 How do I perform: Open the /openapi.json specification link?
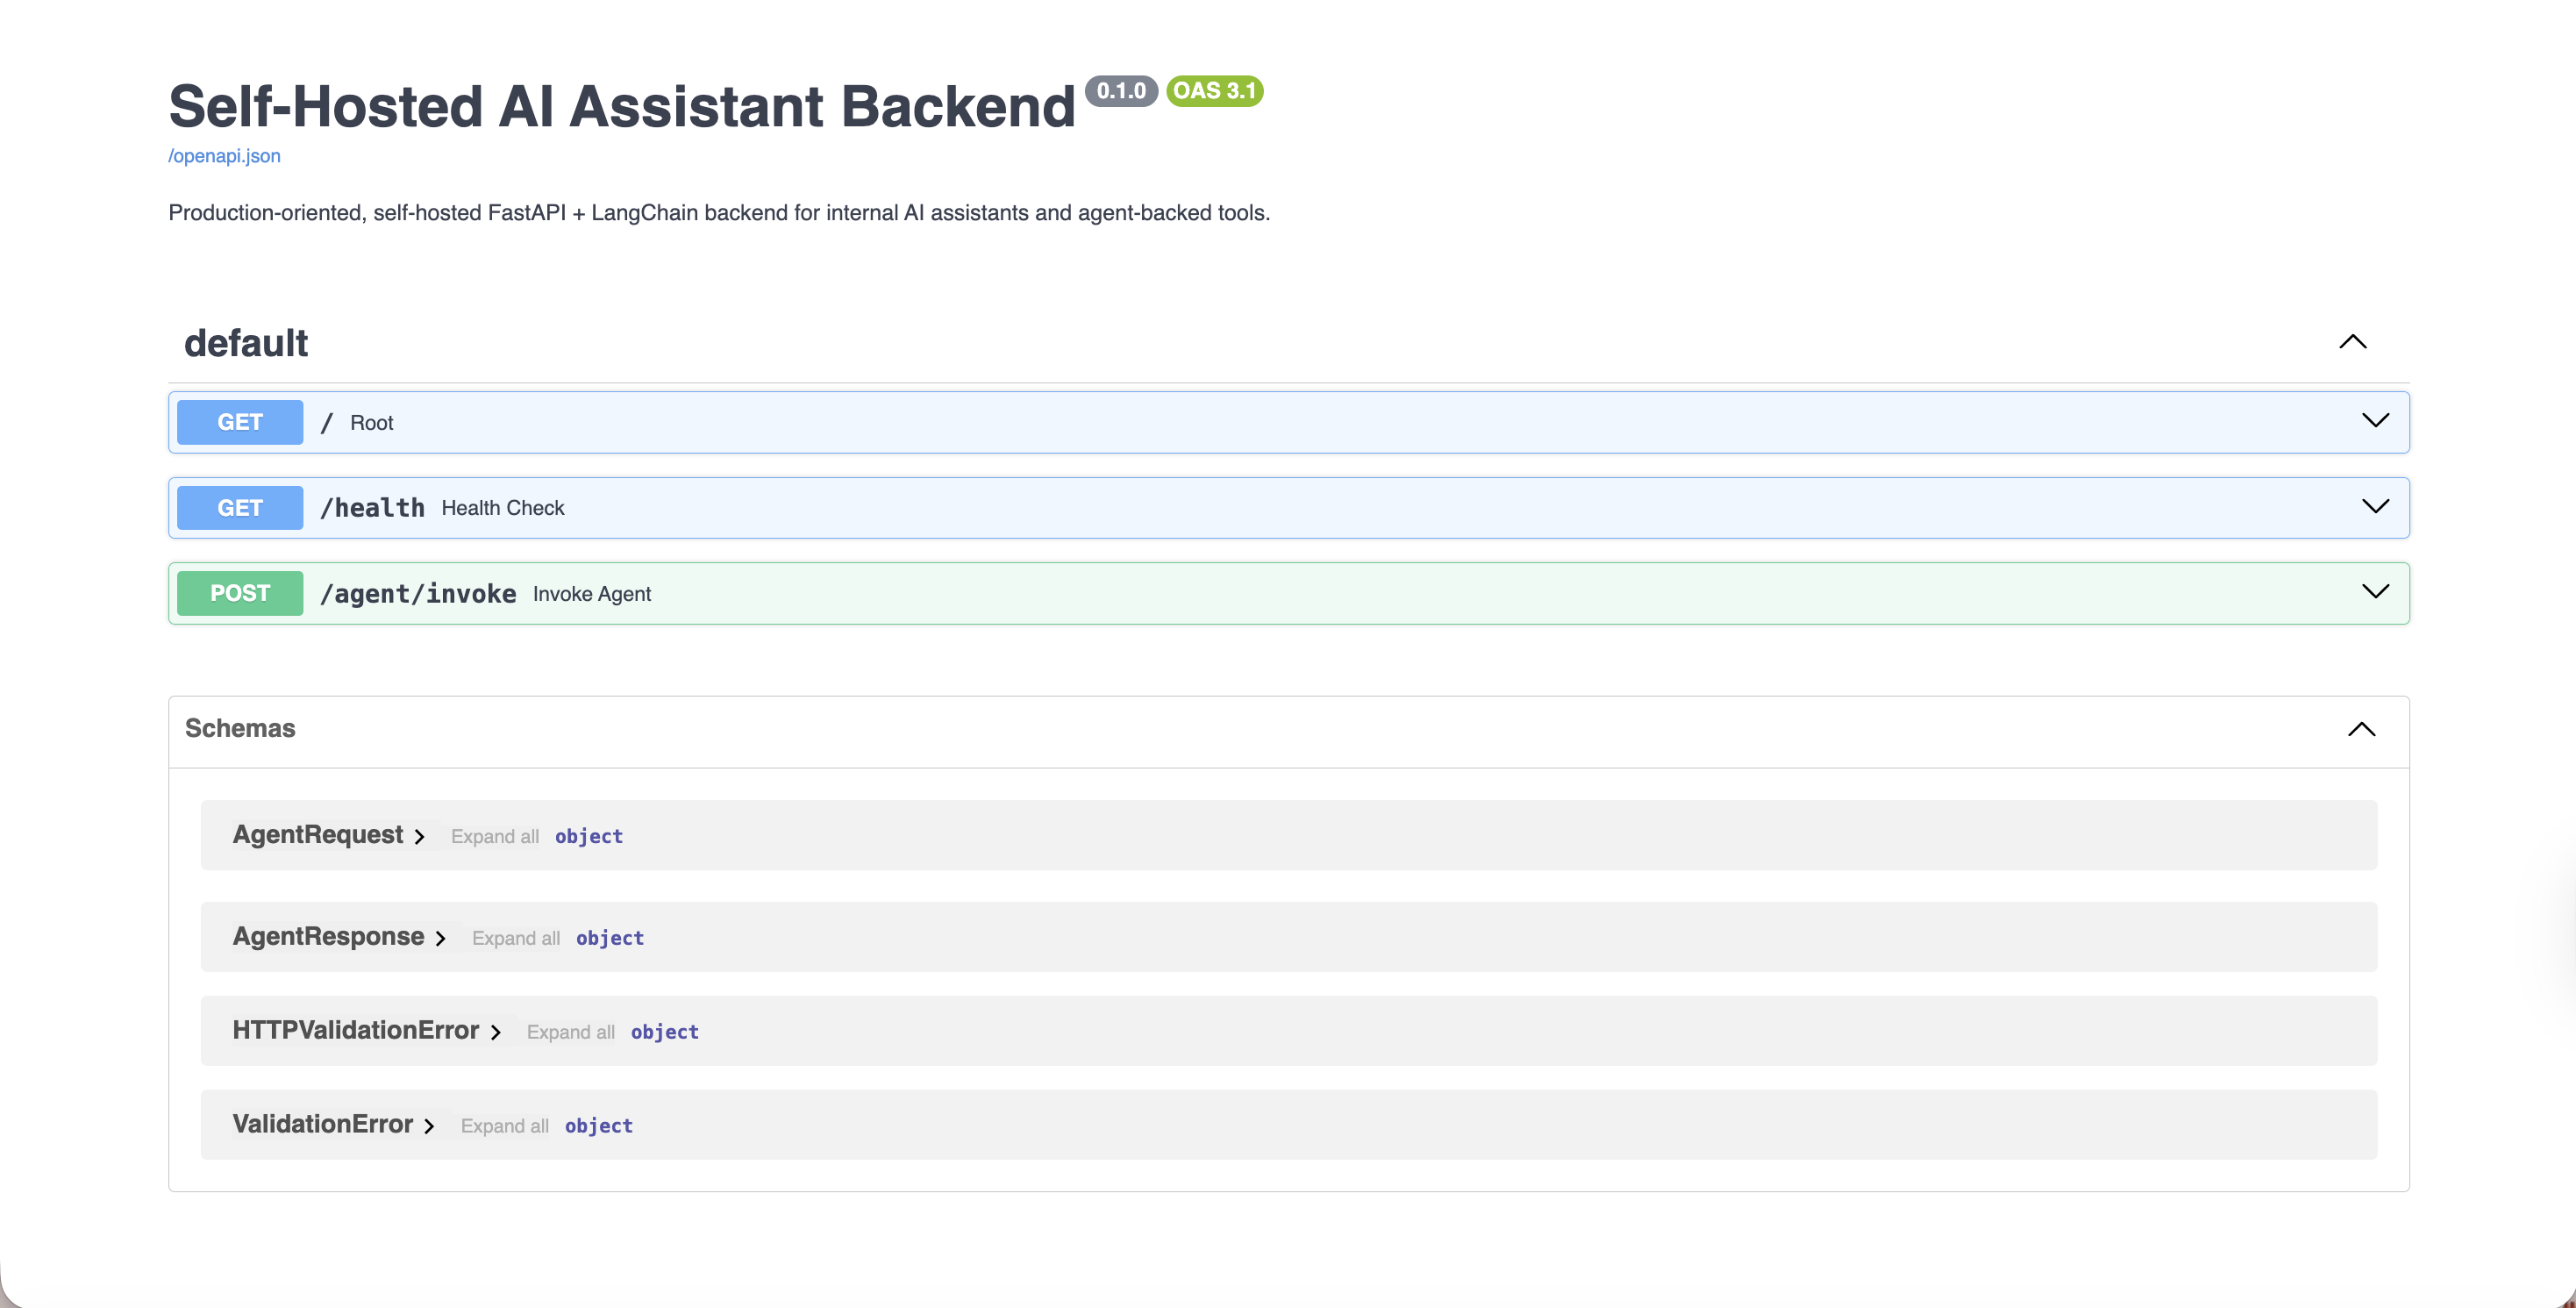click(224, 156)
